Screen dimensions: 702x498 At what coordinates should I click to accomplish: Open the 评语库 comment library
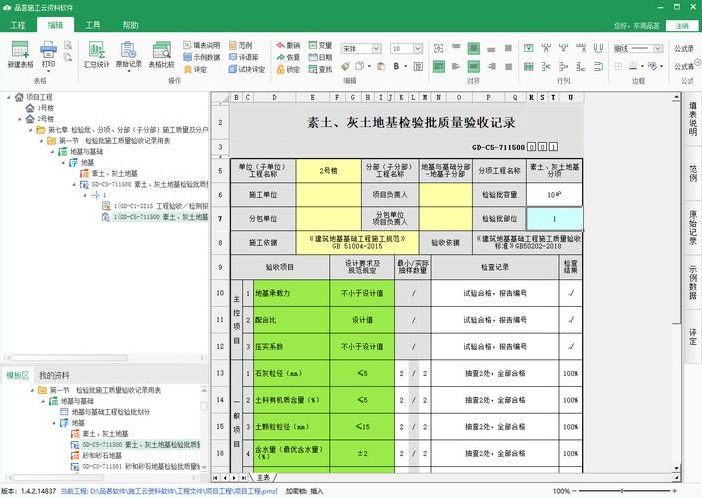[x=244, y=57]
